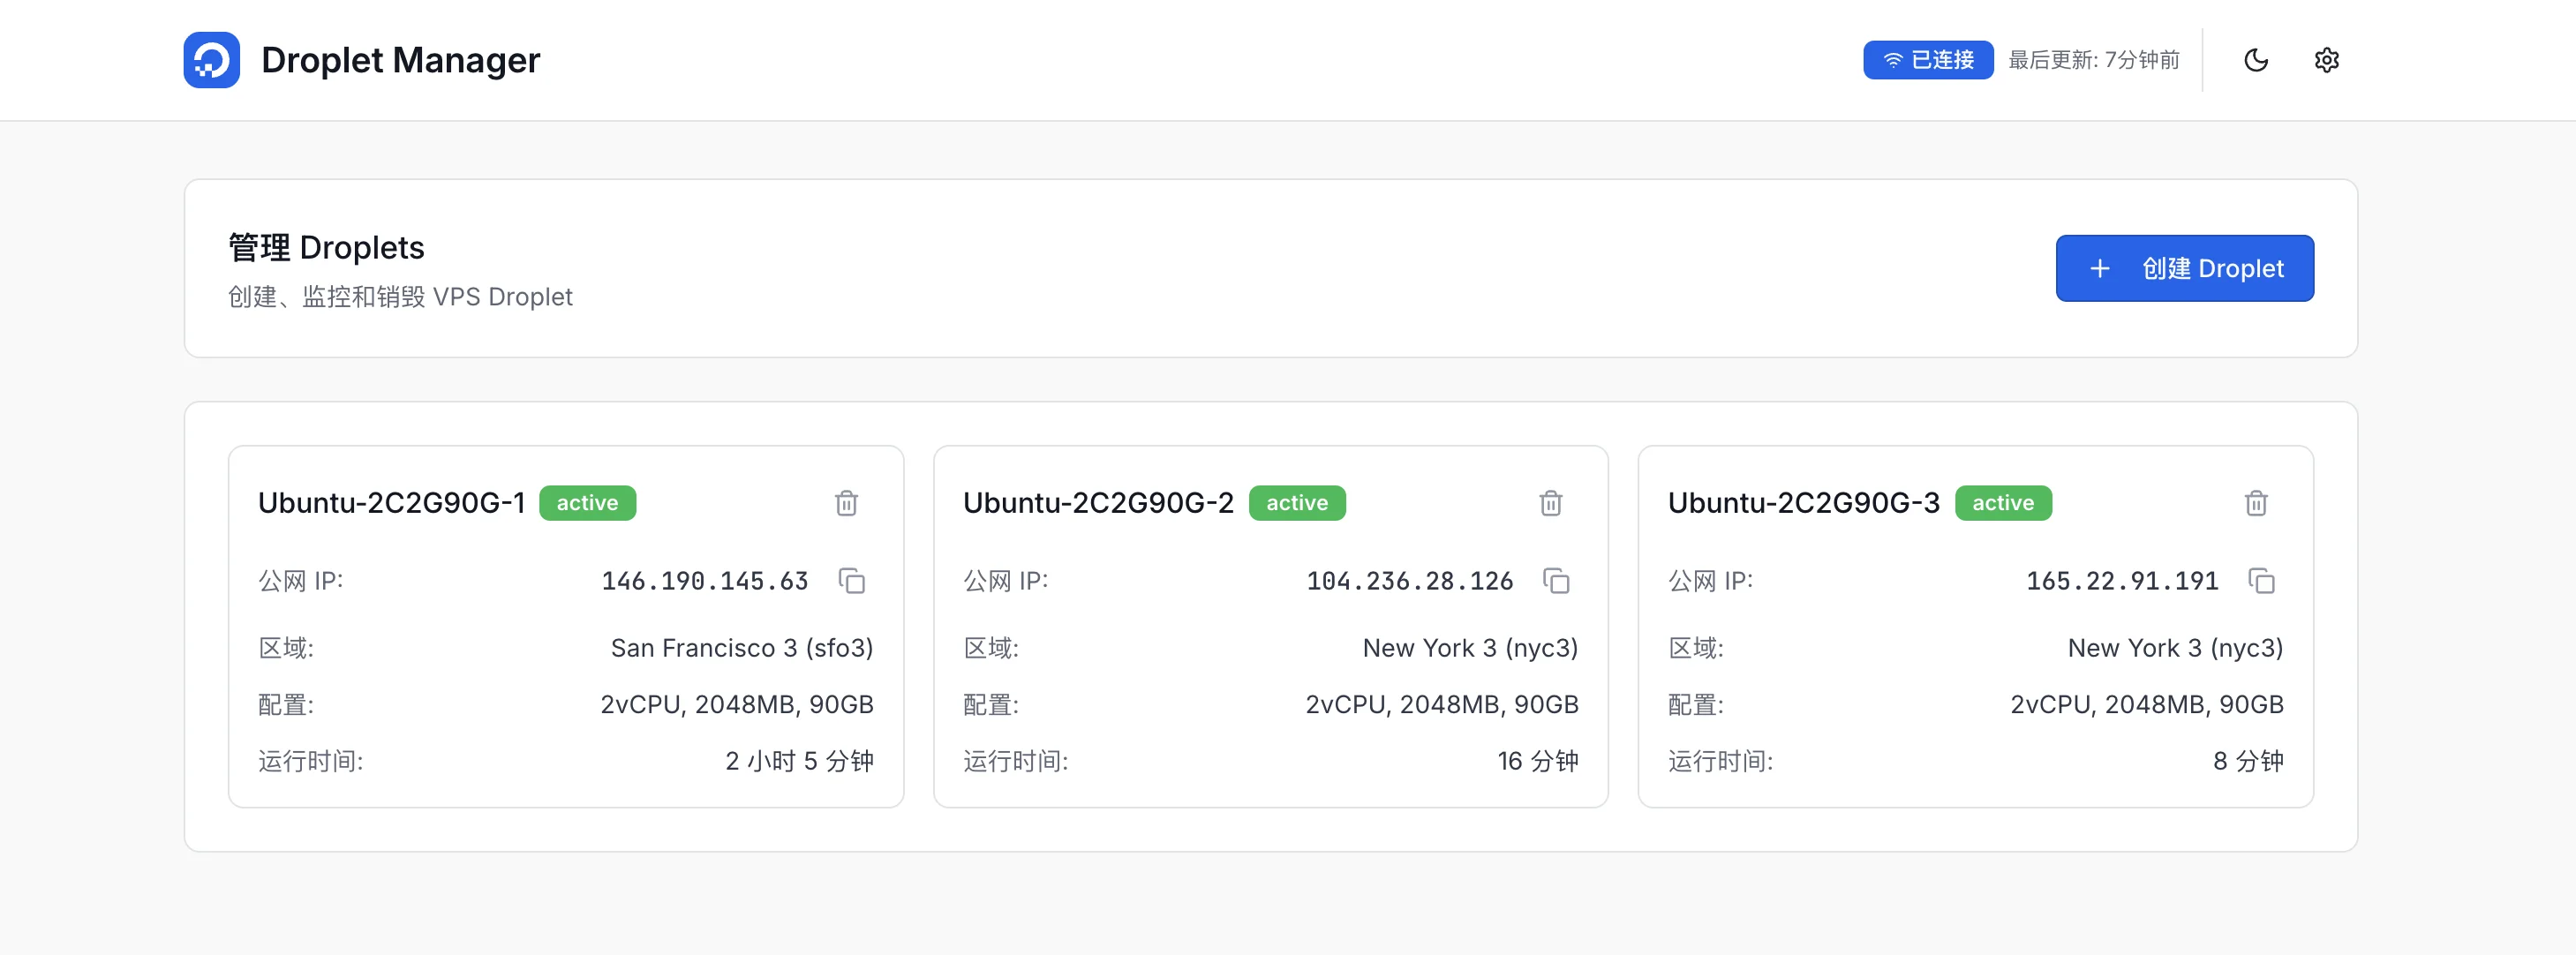The image size is (2576, 955).
Task: Click the 最后更新 timestamp text
Action: (x=2093, y=60)
